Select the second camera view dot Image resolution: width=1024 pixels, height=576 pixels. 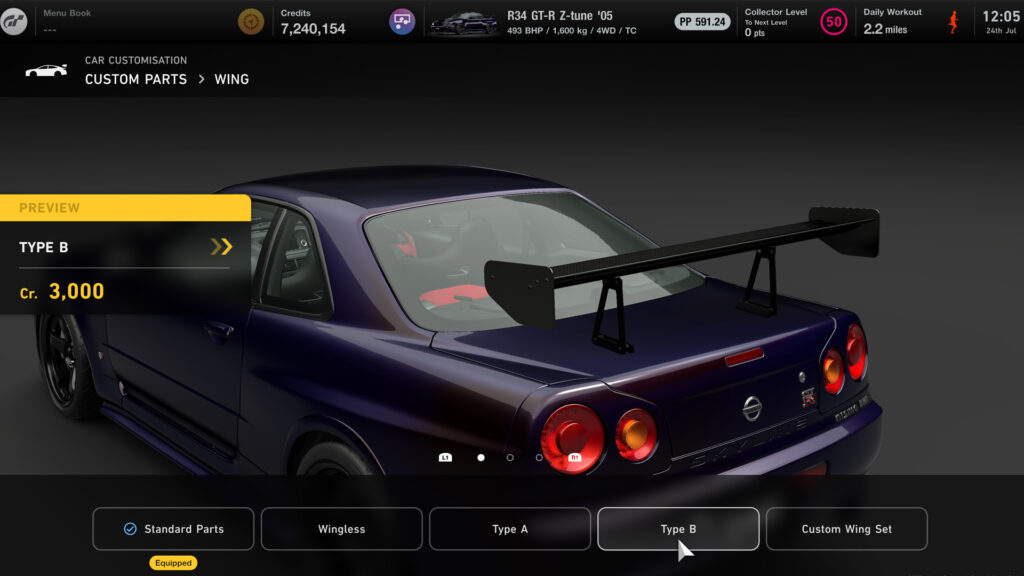[x=510, y=458]
